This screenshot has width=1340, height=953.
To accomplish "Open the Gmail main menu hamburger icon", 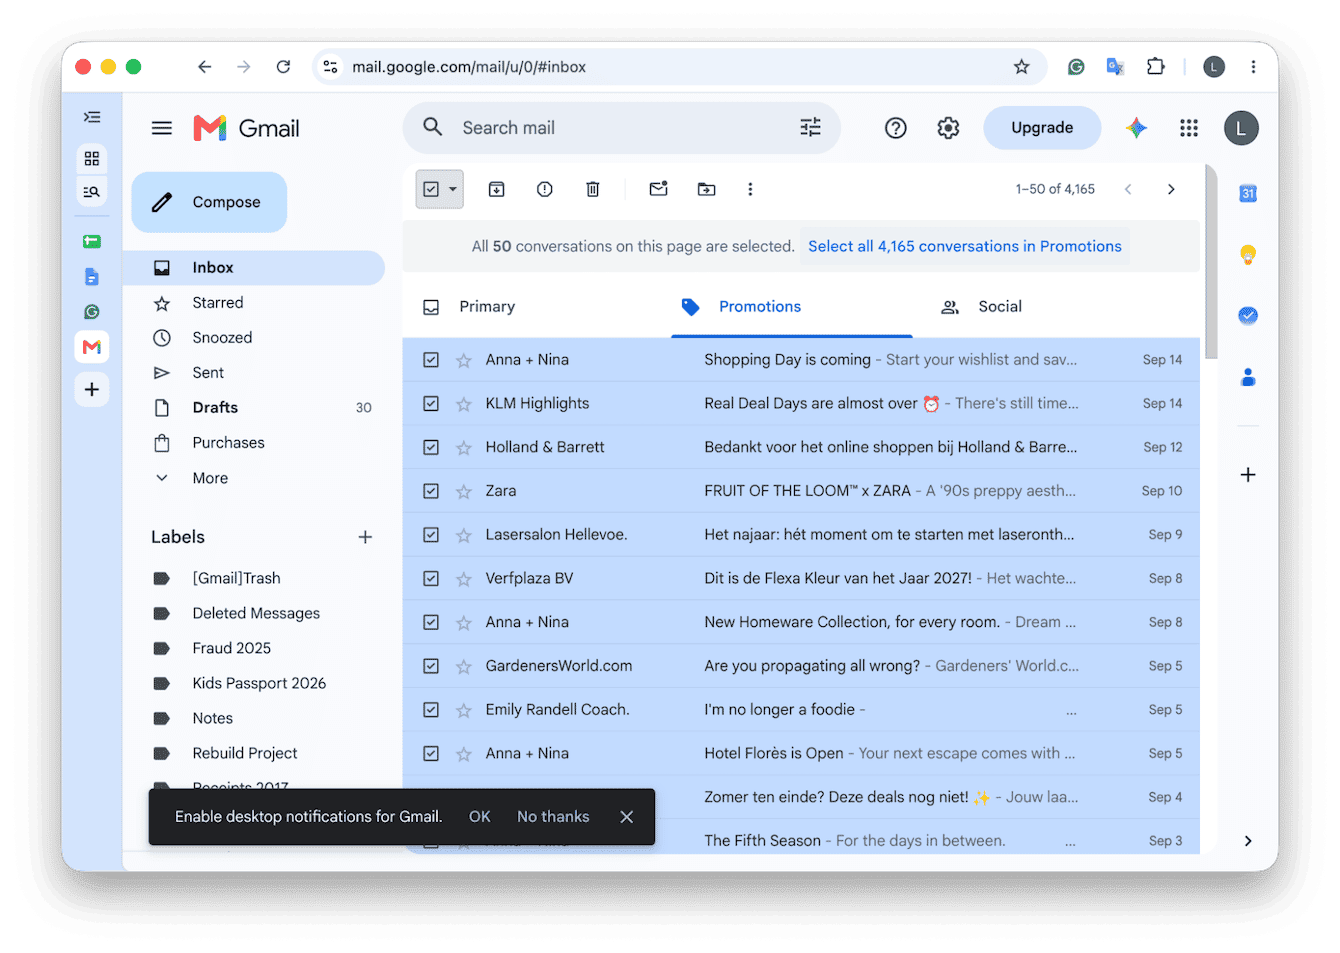I will (162, 128).
